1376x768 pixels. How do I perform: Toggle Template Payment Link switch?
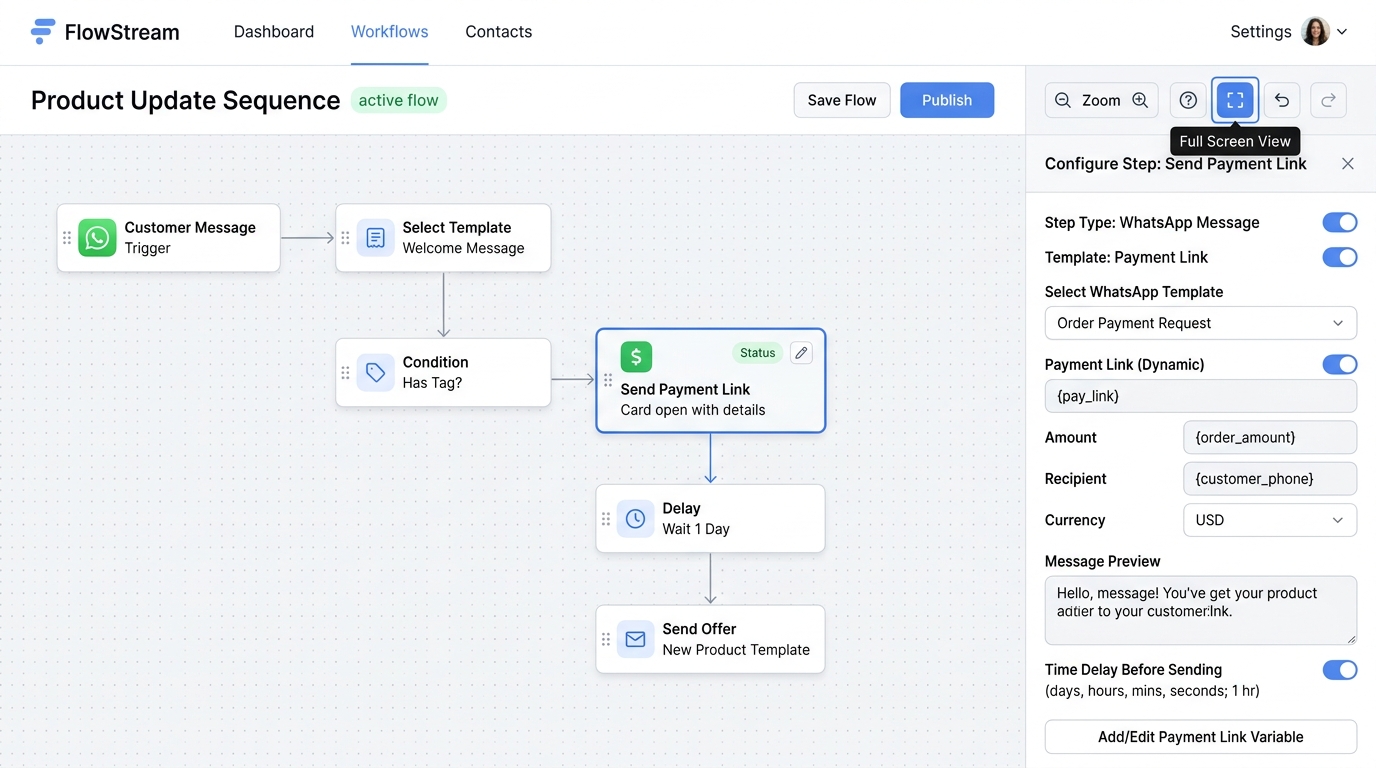coord(1340,257)
